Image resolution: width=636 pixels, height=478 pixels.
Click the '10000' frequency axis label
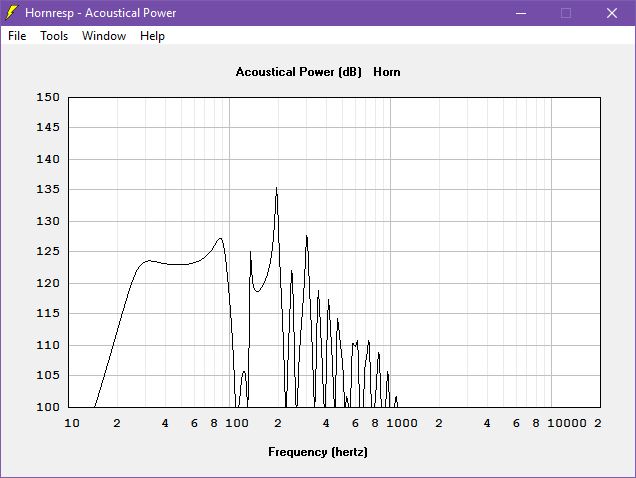567,423
